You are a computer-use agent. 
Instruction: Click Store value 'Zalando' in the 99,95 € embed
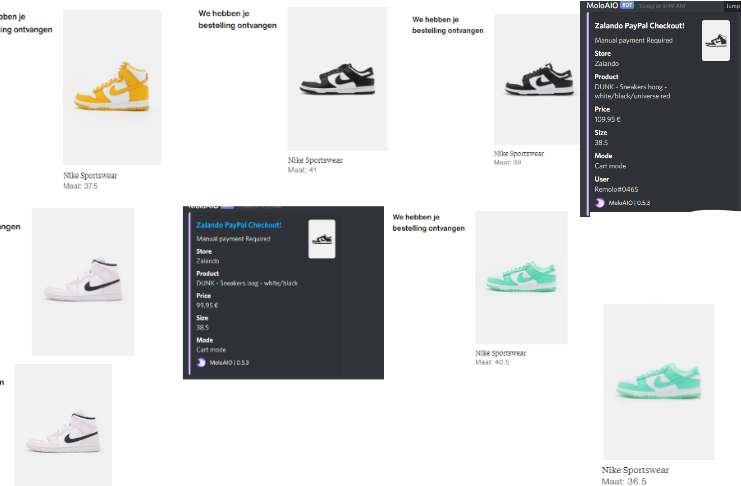(x=207, y=261)
